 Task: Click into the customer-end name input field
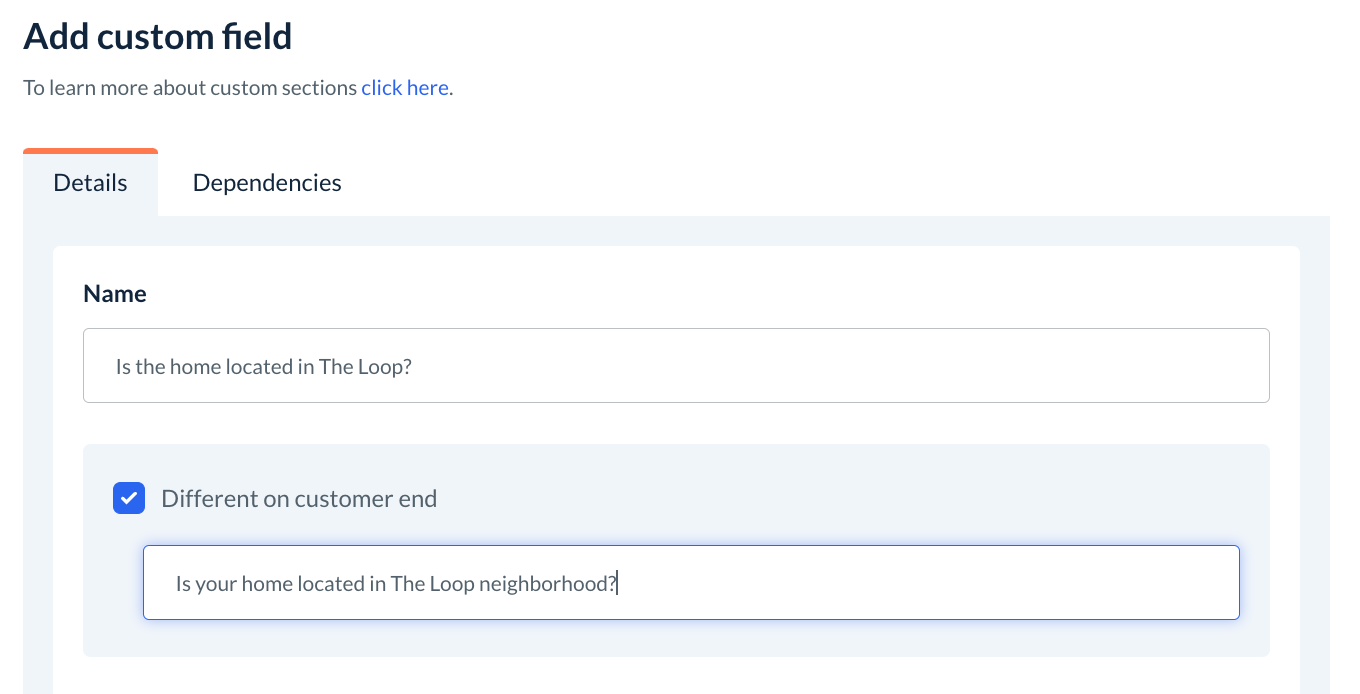coord(690,583)
